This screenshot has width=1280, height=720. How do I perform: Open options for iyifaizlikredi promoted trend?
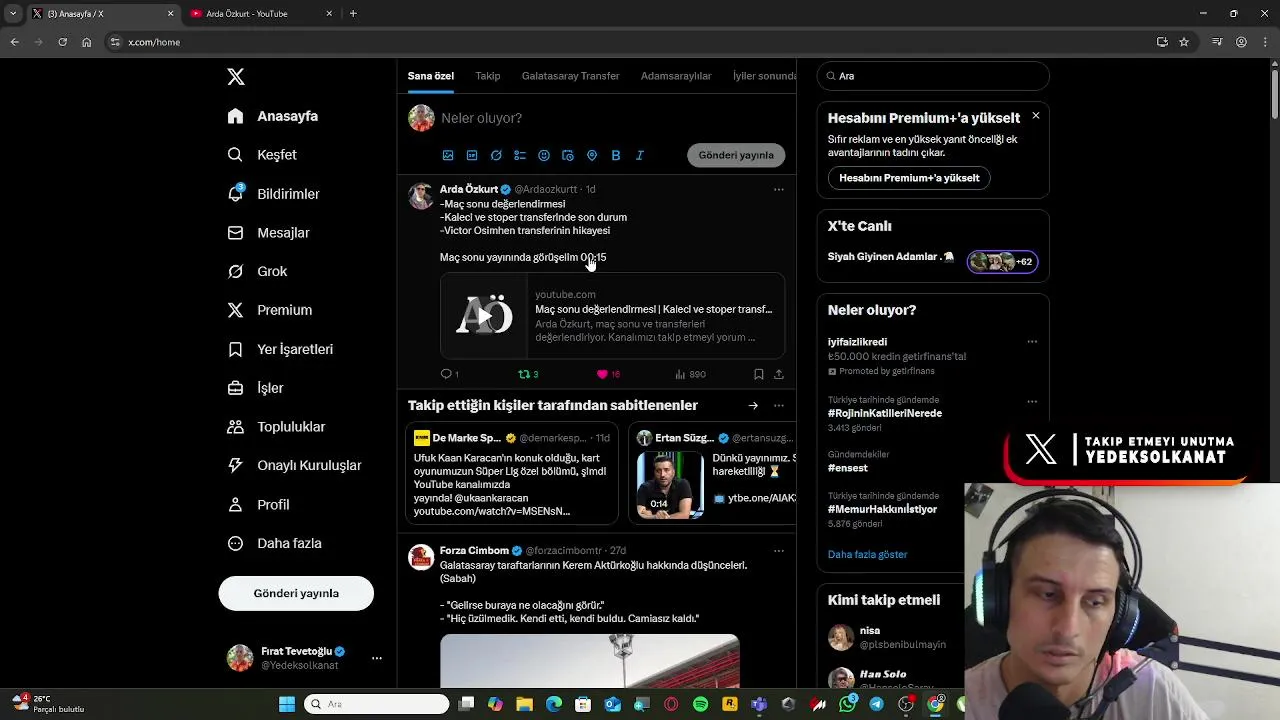click(x=1032, y=342)
